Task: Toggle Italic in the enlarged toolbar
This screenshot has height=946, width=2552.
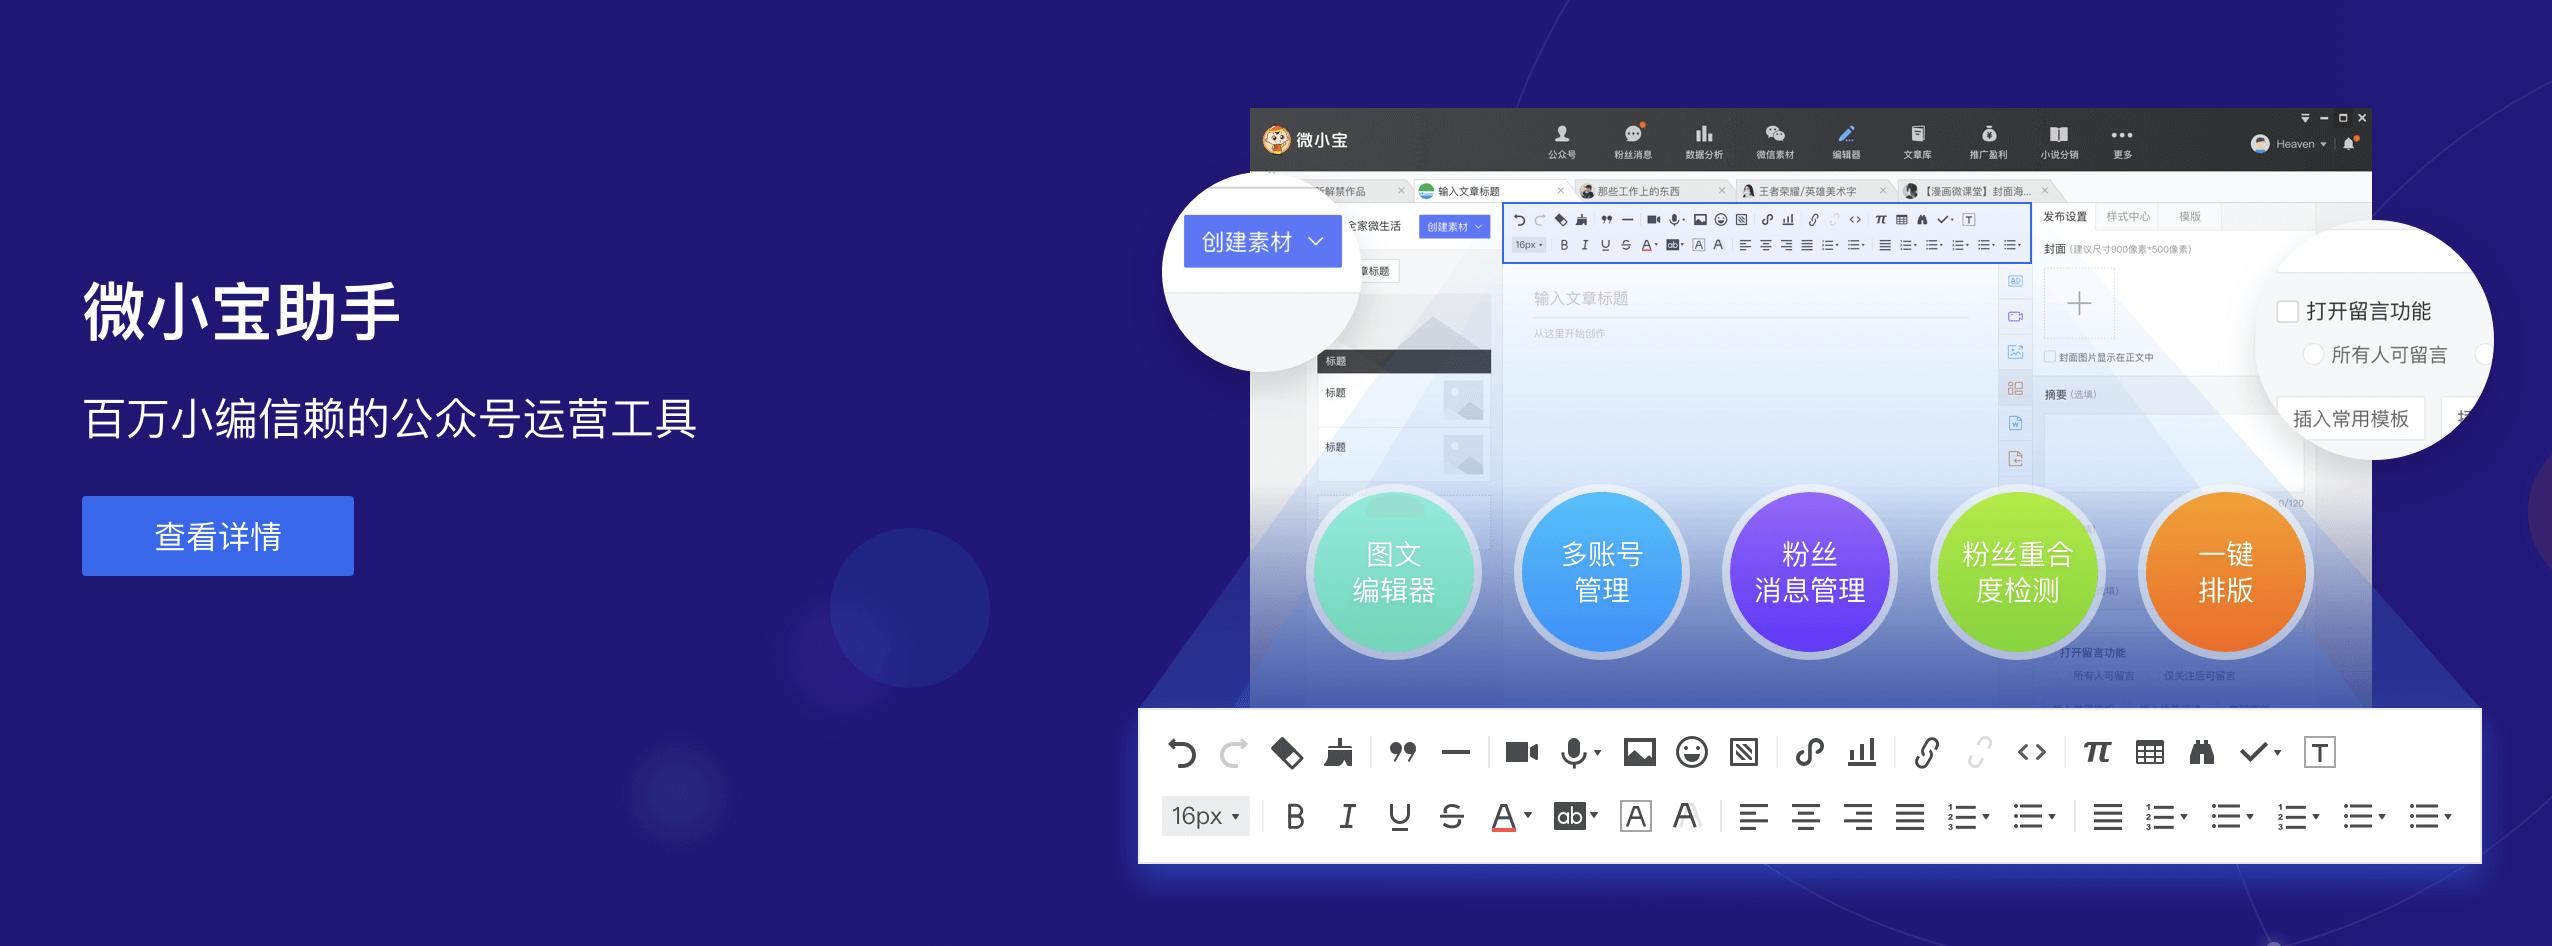Action: point(1347,817)
